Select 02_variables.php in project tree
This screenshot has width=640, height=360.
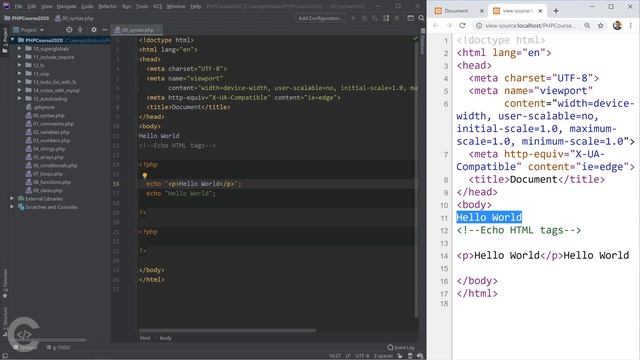[x=47, y=132]
